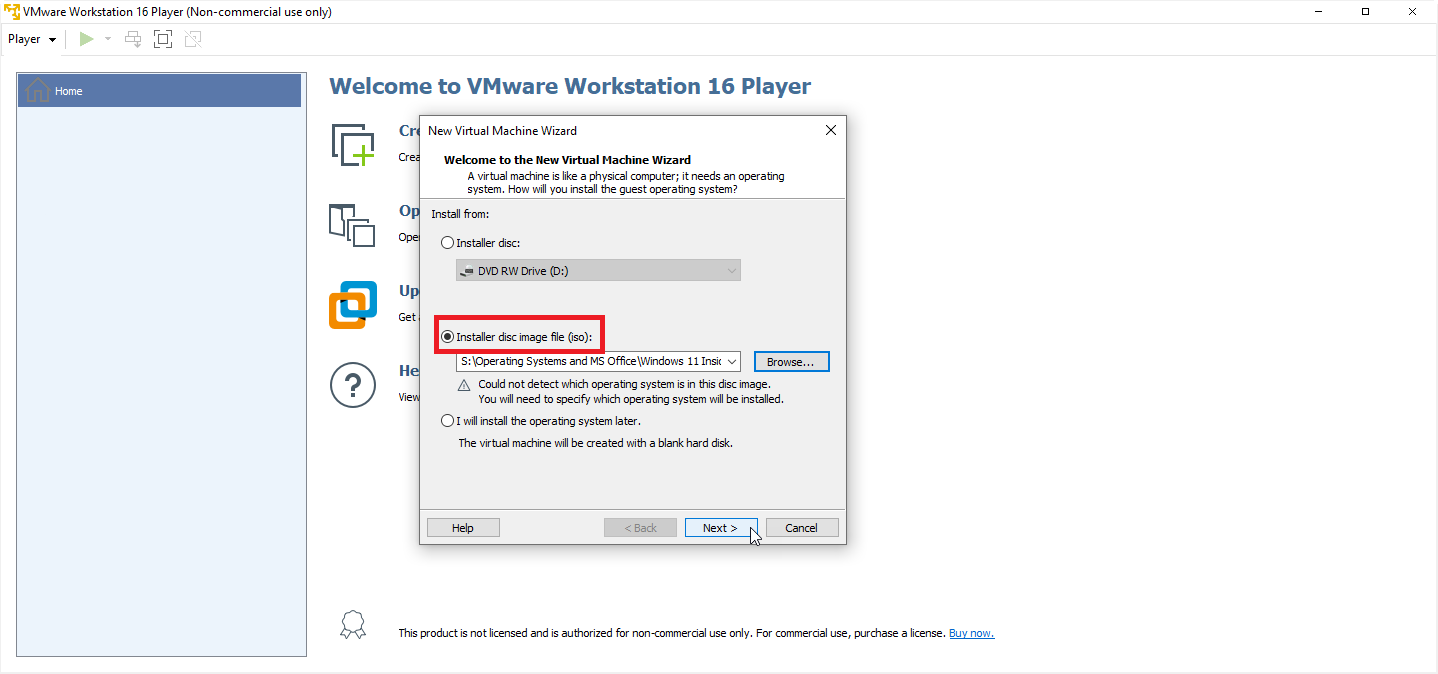Viewport: 1438px width, 674px height.
Task: Select the Installer disc radio button
Action: (x=447, y=243)
